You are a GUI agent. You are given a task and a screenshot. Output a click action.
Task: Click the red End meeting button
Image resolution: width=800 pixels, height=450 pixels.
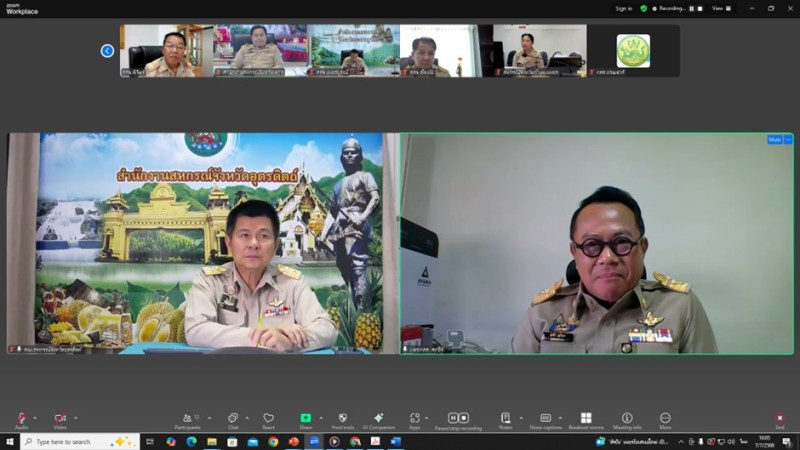(780, 420)
